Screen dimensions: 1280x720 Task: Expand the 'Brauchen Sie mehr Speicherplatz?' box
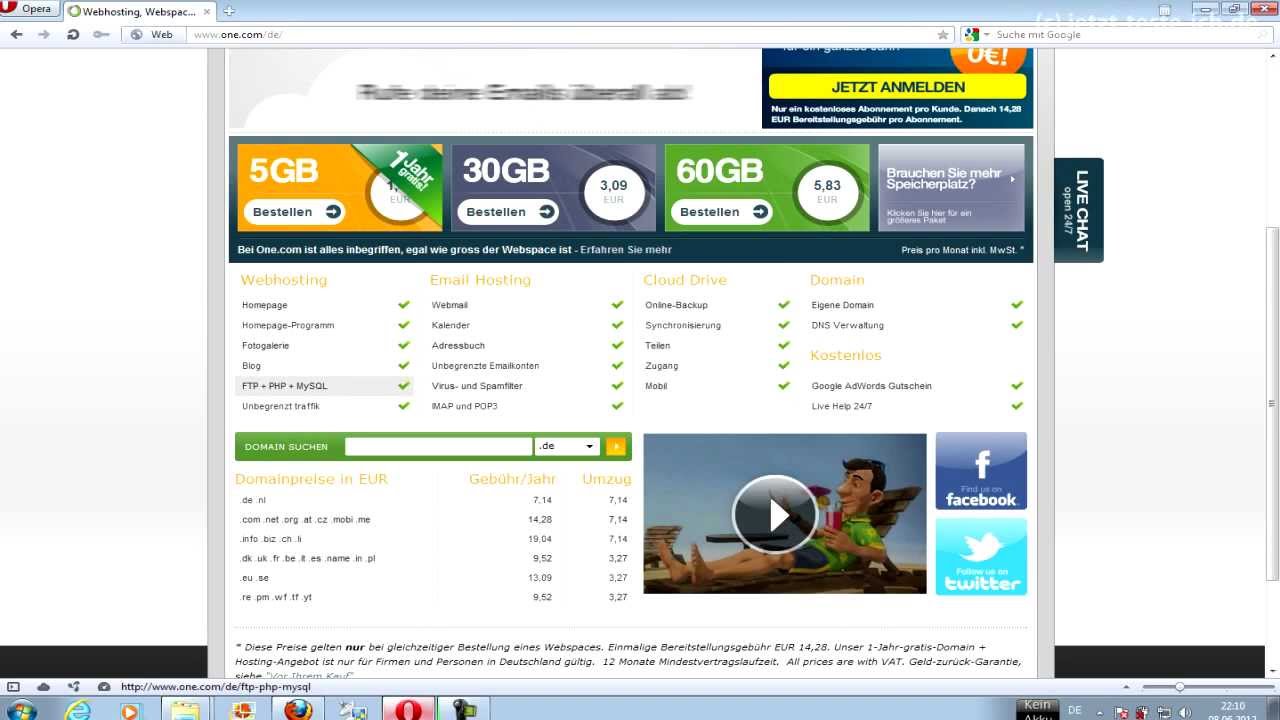tap(950, 188)
